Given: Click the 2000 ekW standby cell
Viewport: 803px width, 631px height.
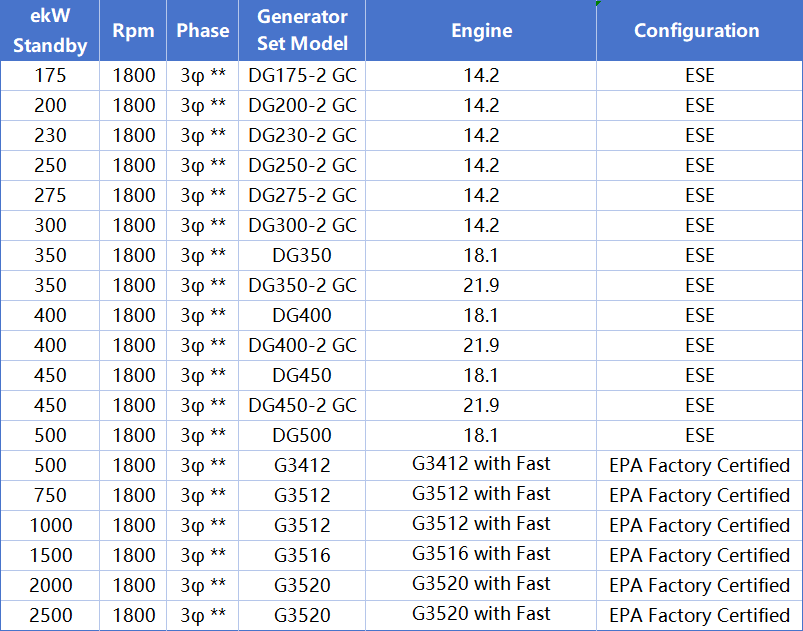Looking at the screenshot, I should click(x=50, y=585).
